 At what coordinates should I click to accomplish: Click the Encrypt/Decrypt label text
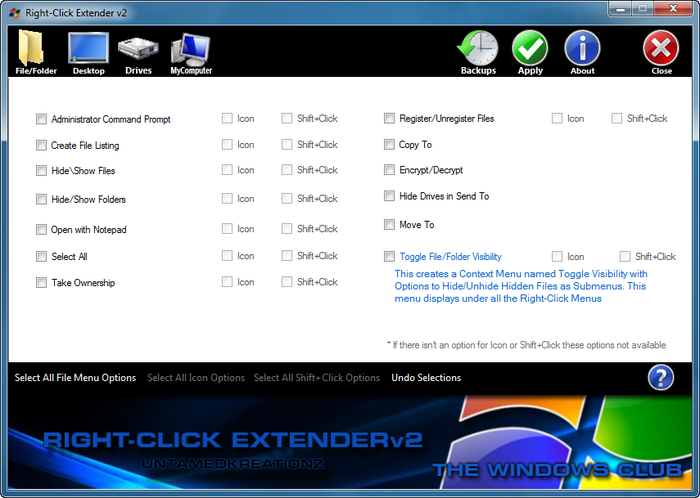click(431, 170)
